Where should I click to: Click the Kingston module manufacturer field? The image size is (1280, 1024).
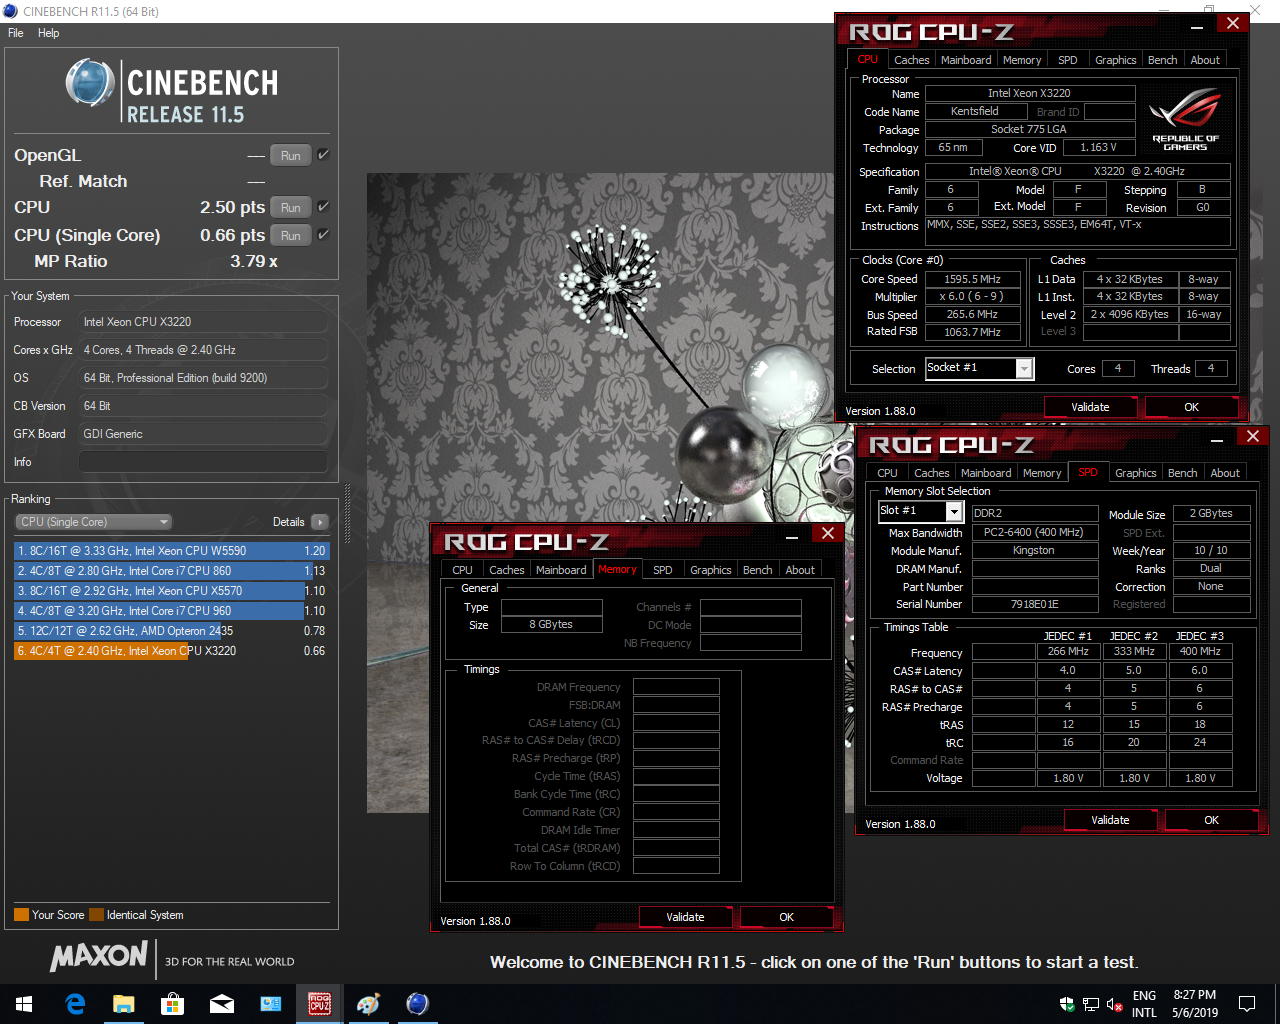point(1033,551)
